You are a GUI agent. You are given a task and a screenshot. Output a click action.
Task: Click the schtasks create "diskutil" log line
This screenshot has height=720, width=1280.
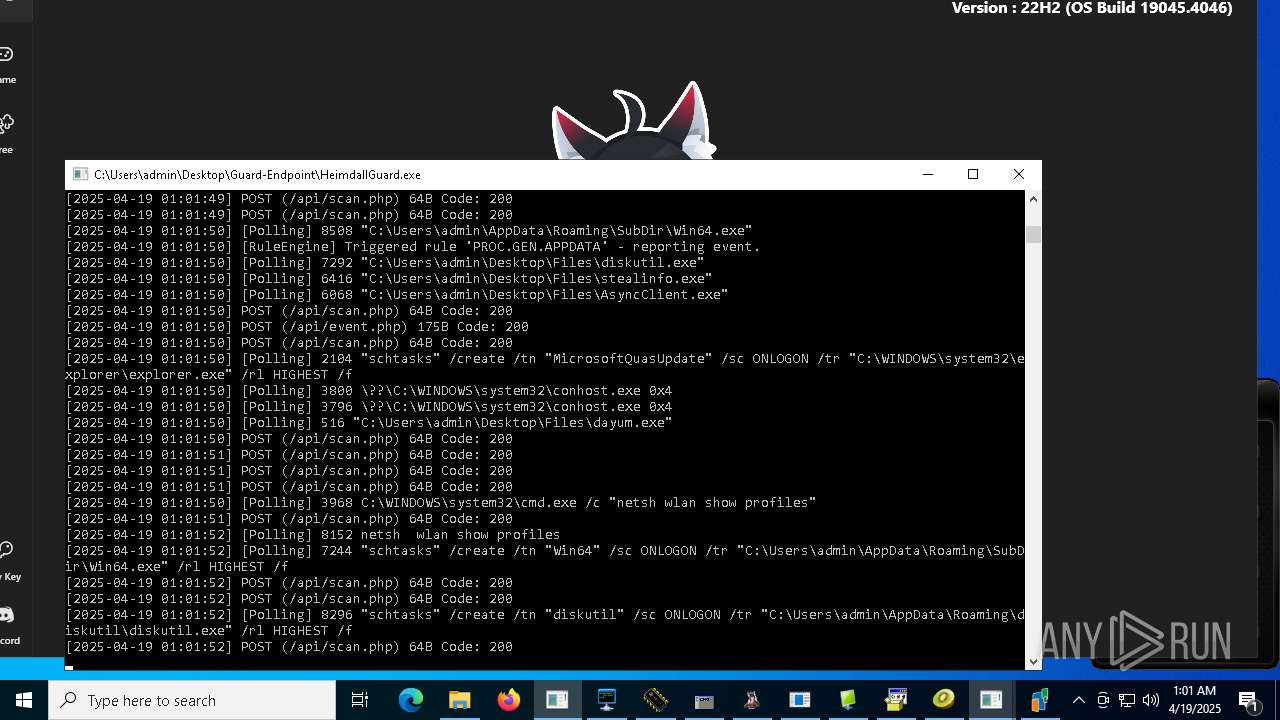point(545,623)
